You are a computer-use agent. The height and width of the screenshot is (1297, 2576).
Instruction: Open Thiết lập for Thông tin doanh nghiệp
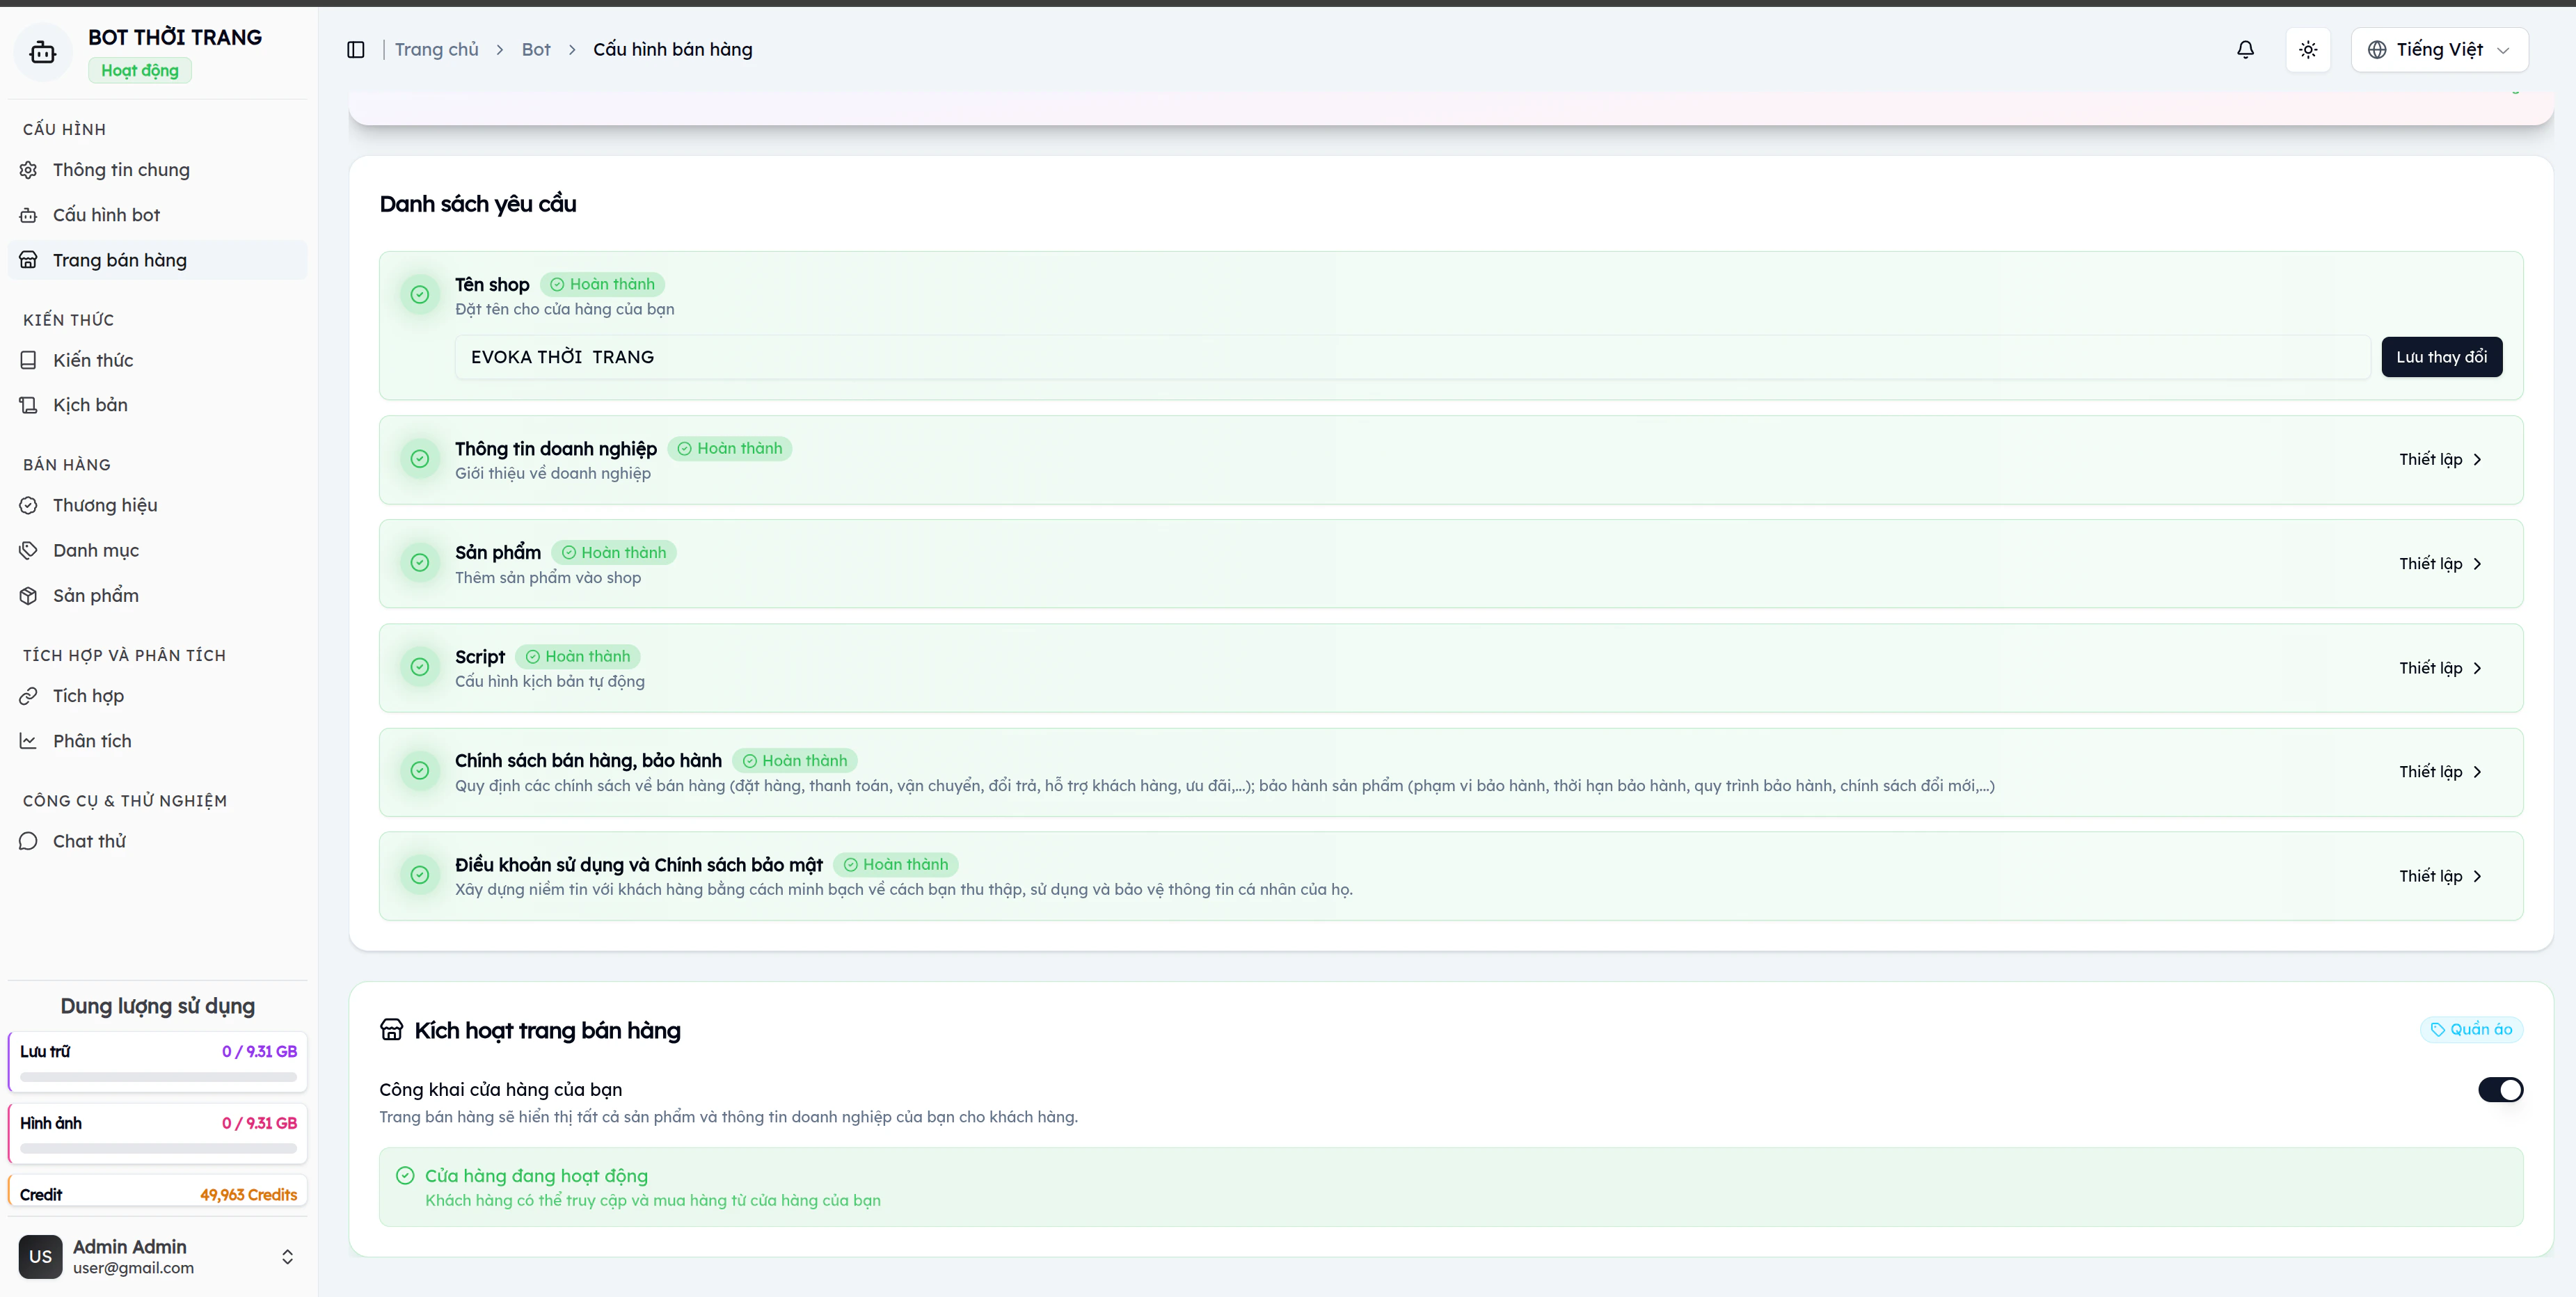point(2440,460)
